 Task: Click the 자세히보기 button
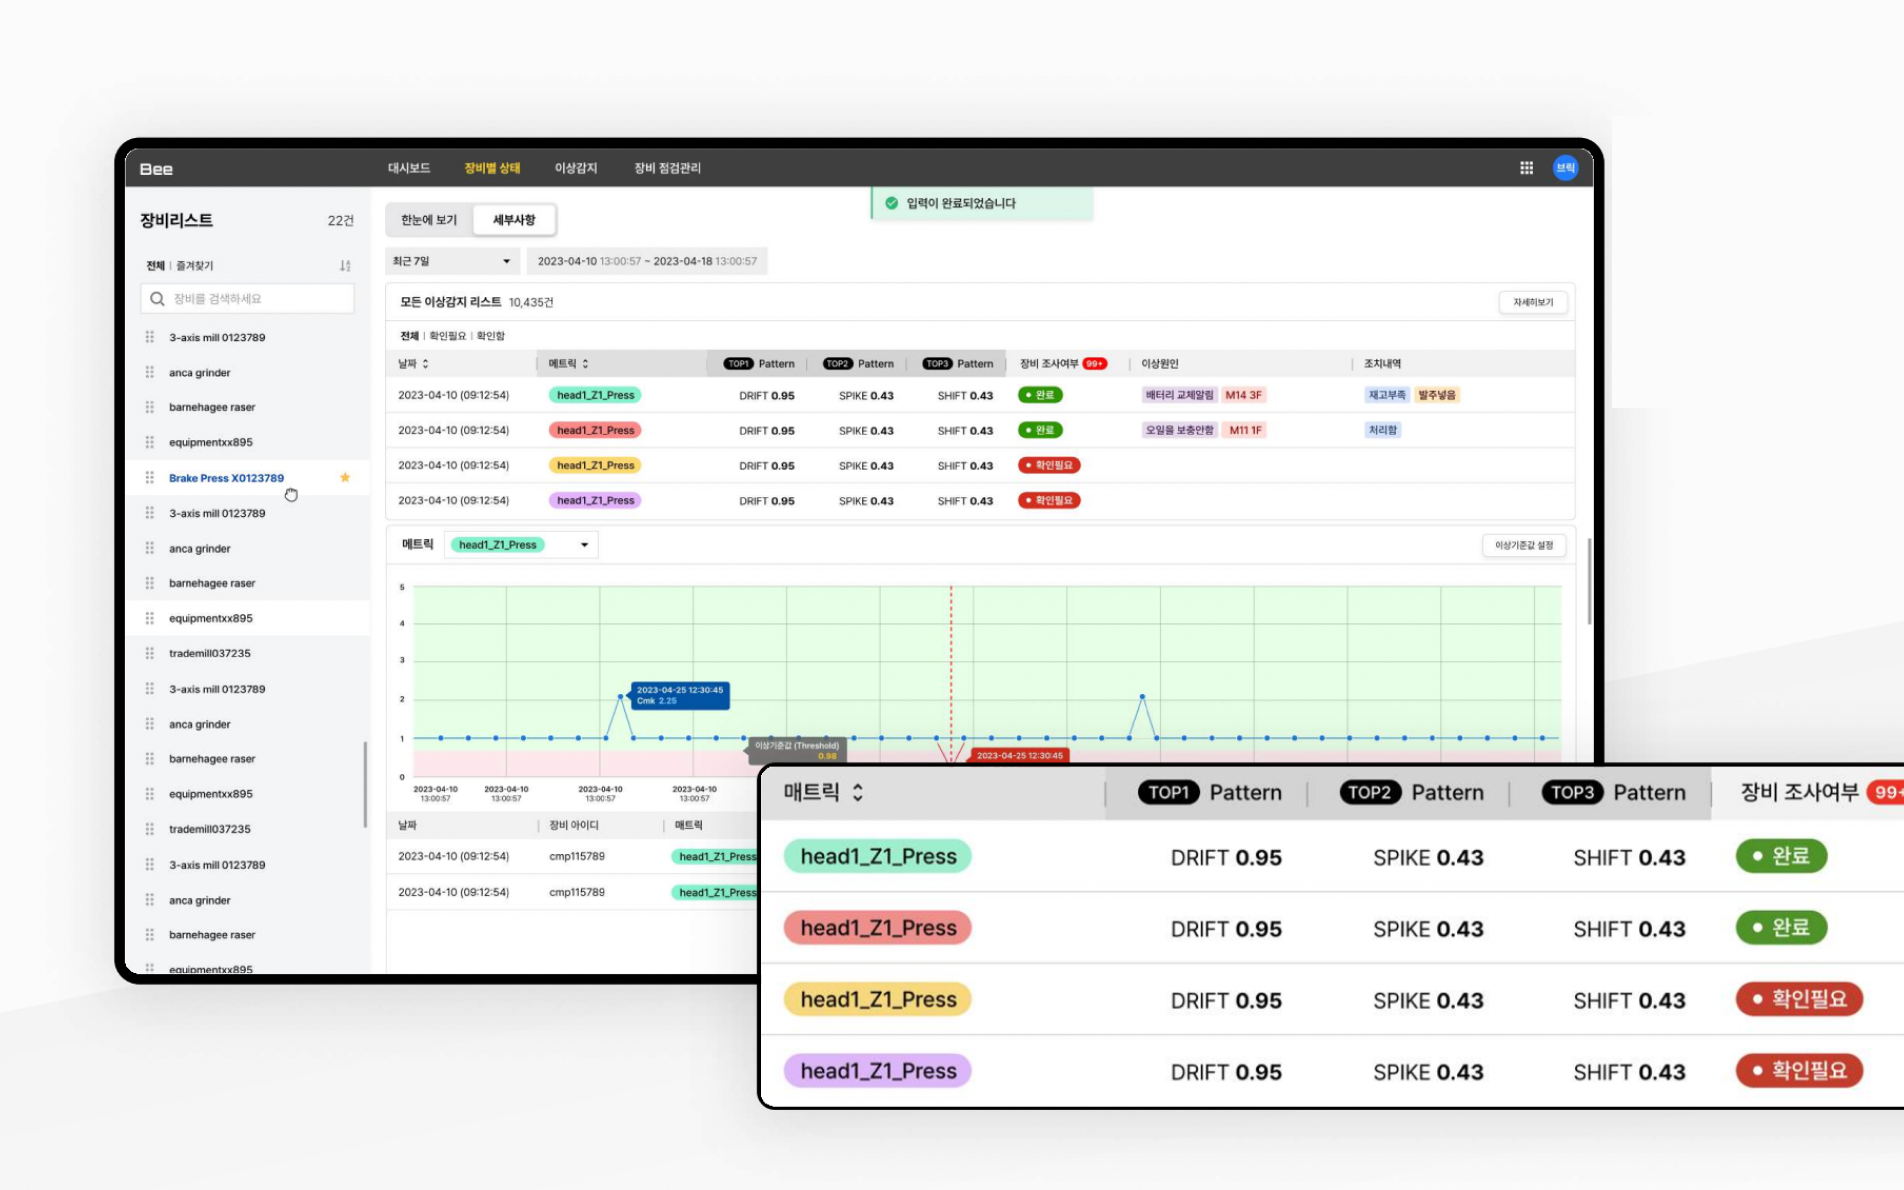(1533, 302)
